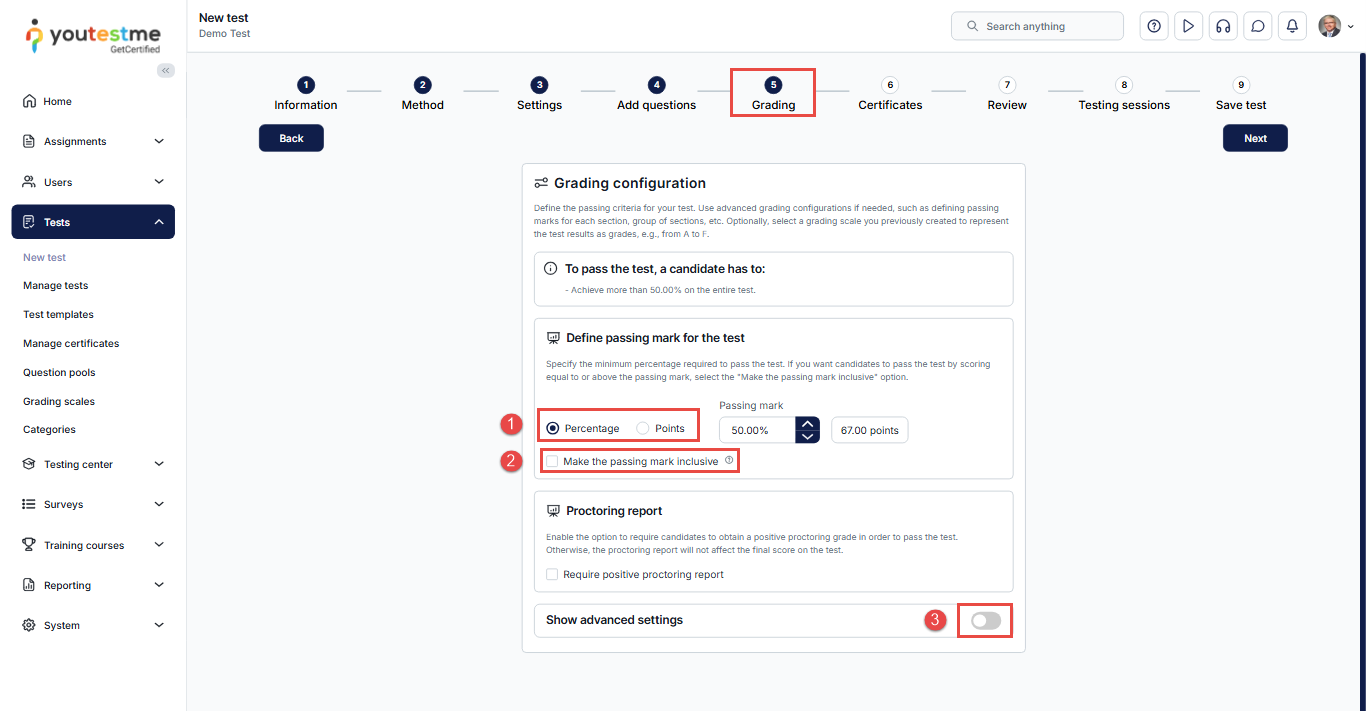Go to step 6 Certificates

click(x=890, y=94)
